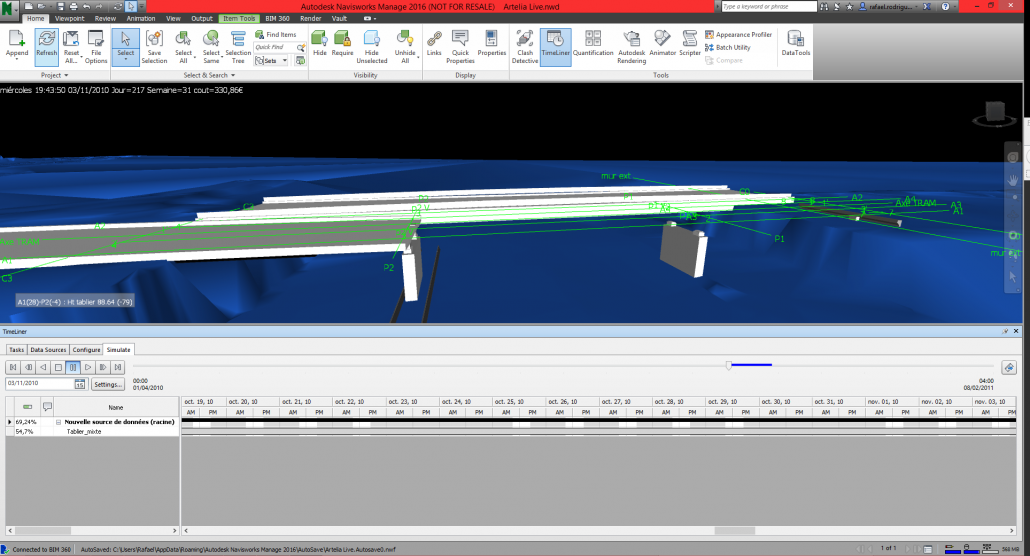Viewport: 1030px width, 556px height.
Task: Collapse the Nouvelle source de données tree node
Action: [59, 422]
